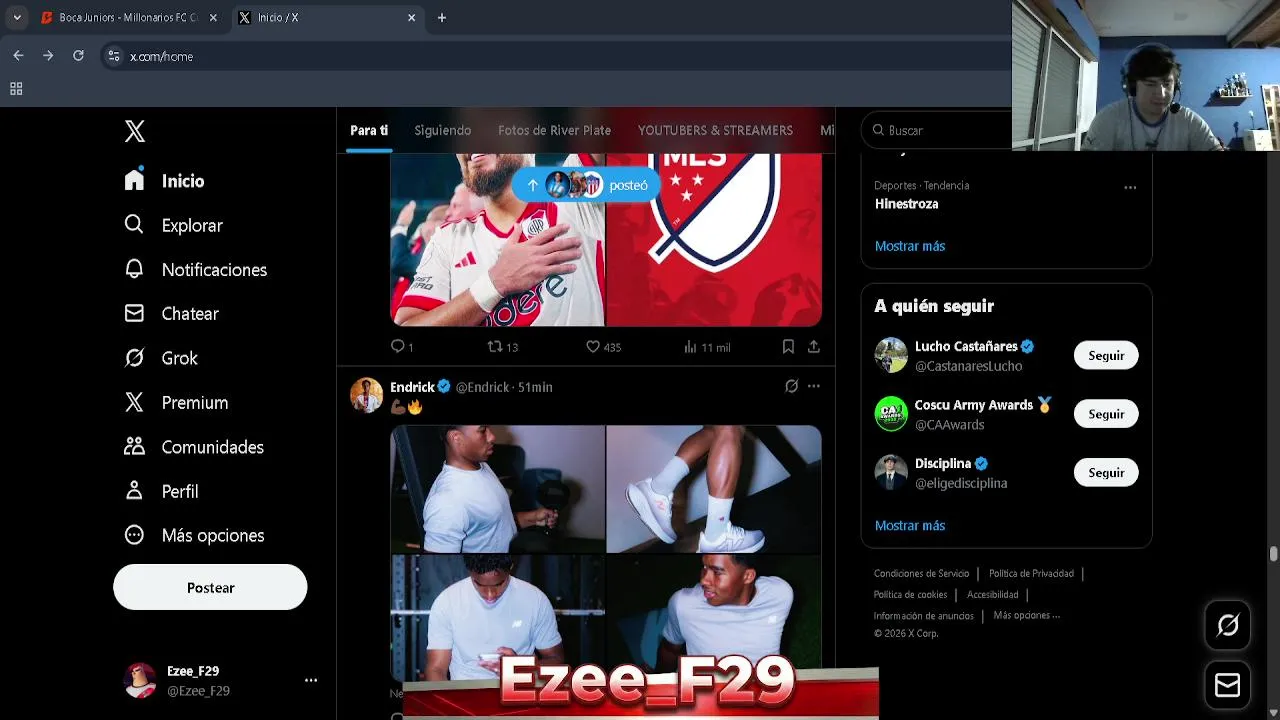Open Lucho Castañares profile
The height and width of the screenshot is (720, 1280).
[966, 346]
